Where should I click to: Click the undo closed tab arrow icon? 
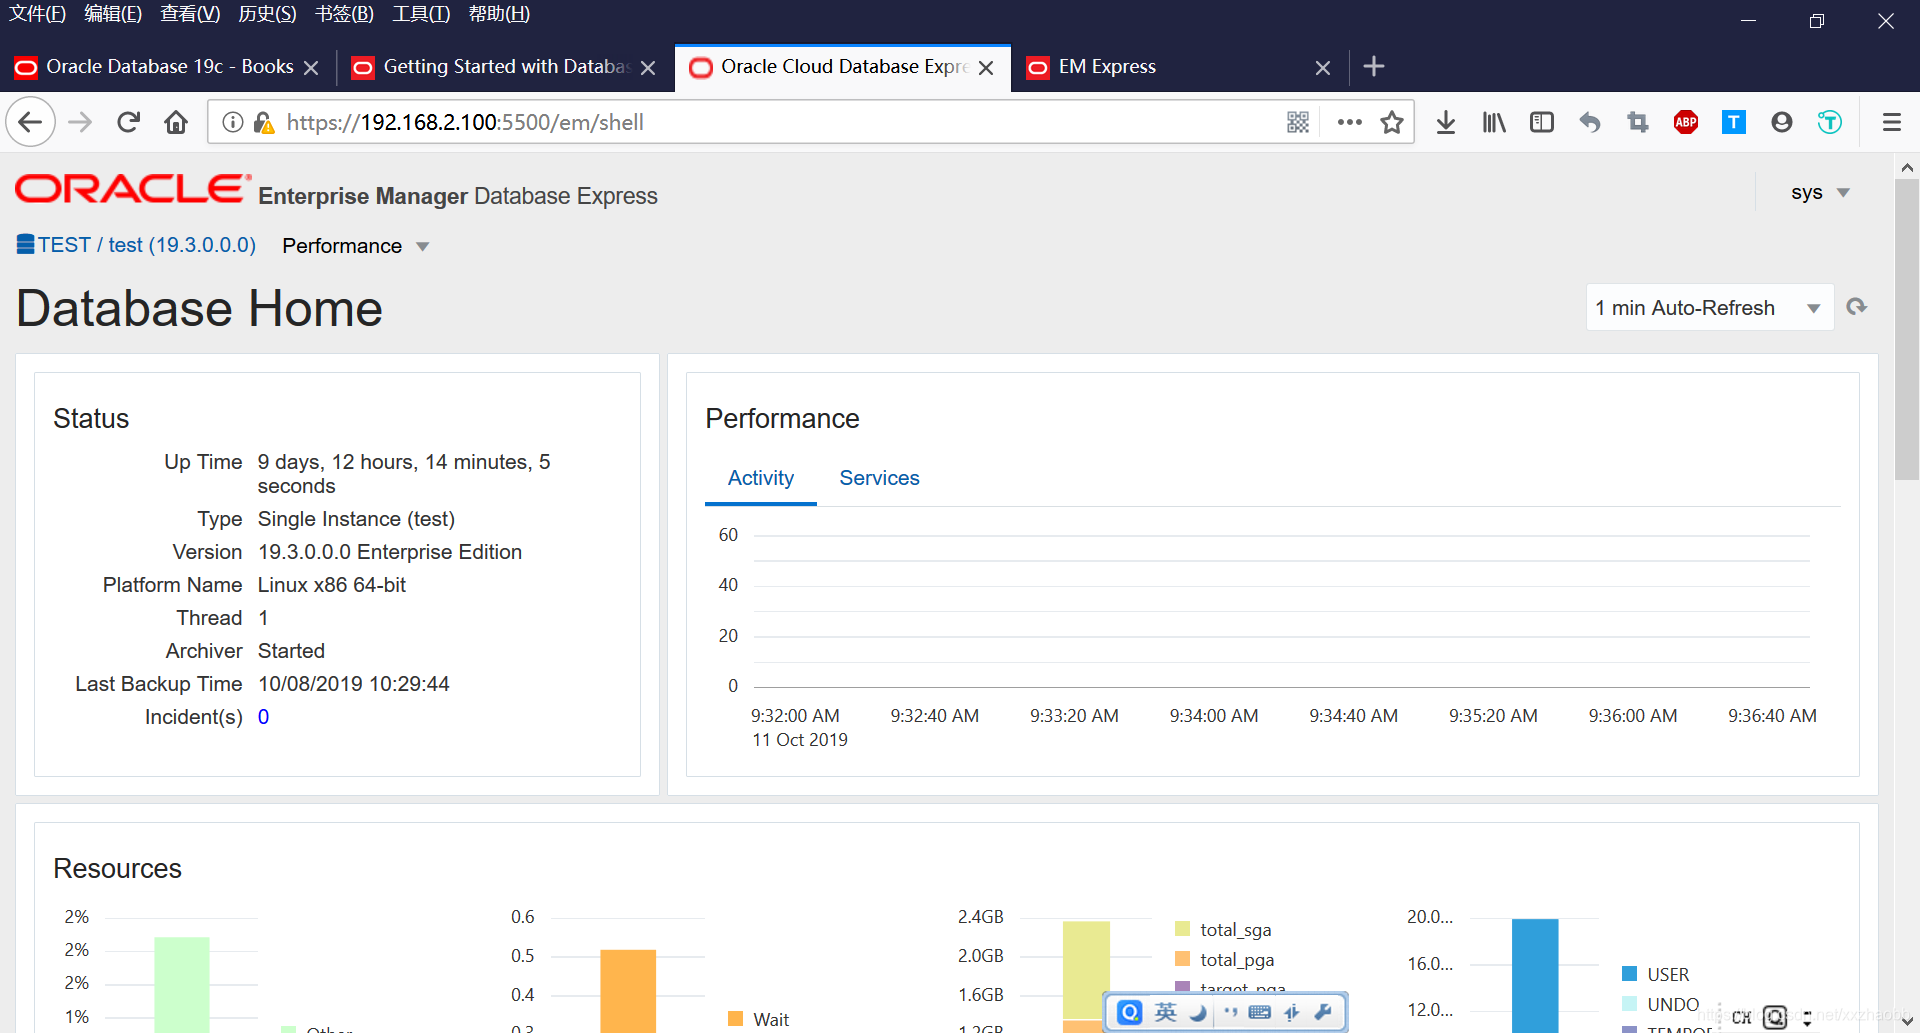(1590, 122)
